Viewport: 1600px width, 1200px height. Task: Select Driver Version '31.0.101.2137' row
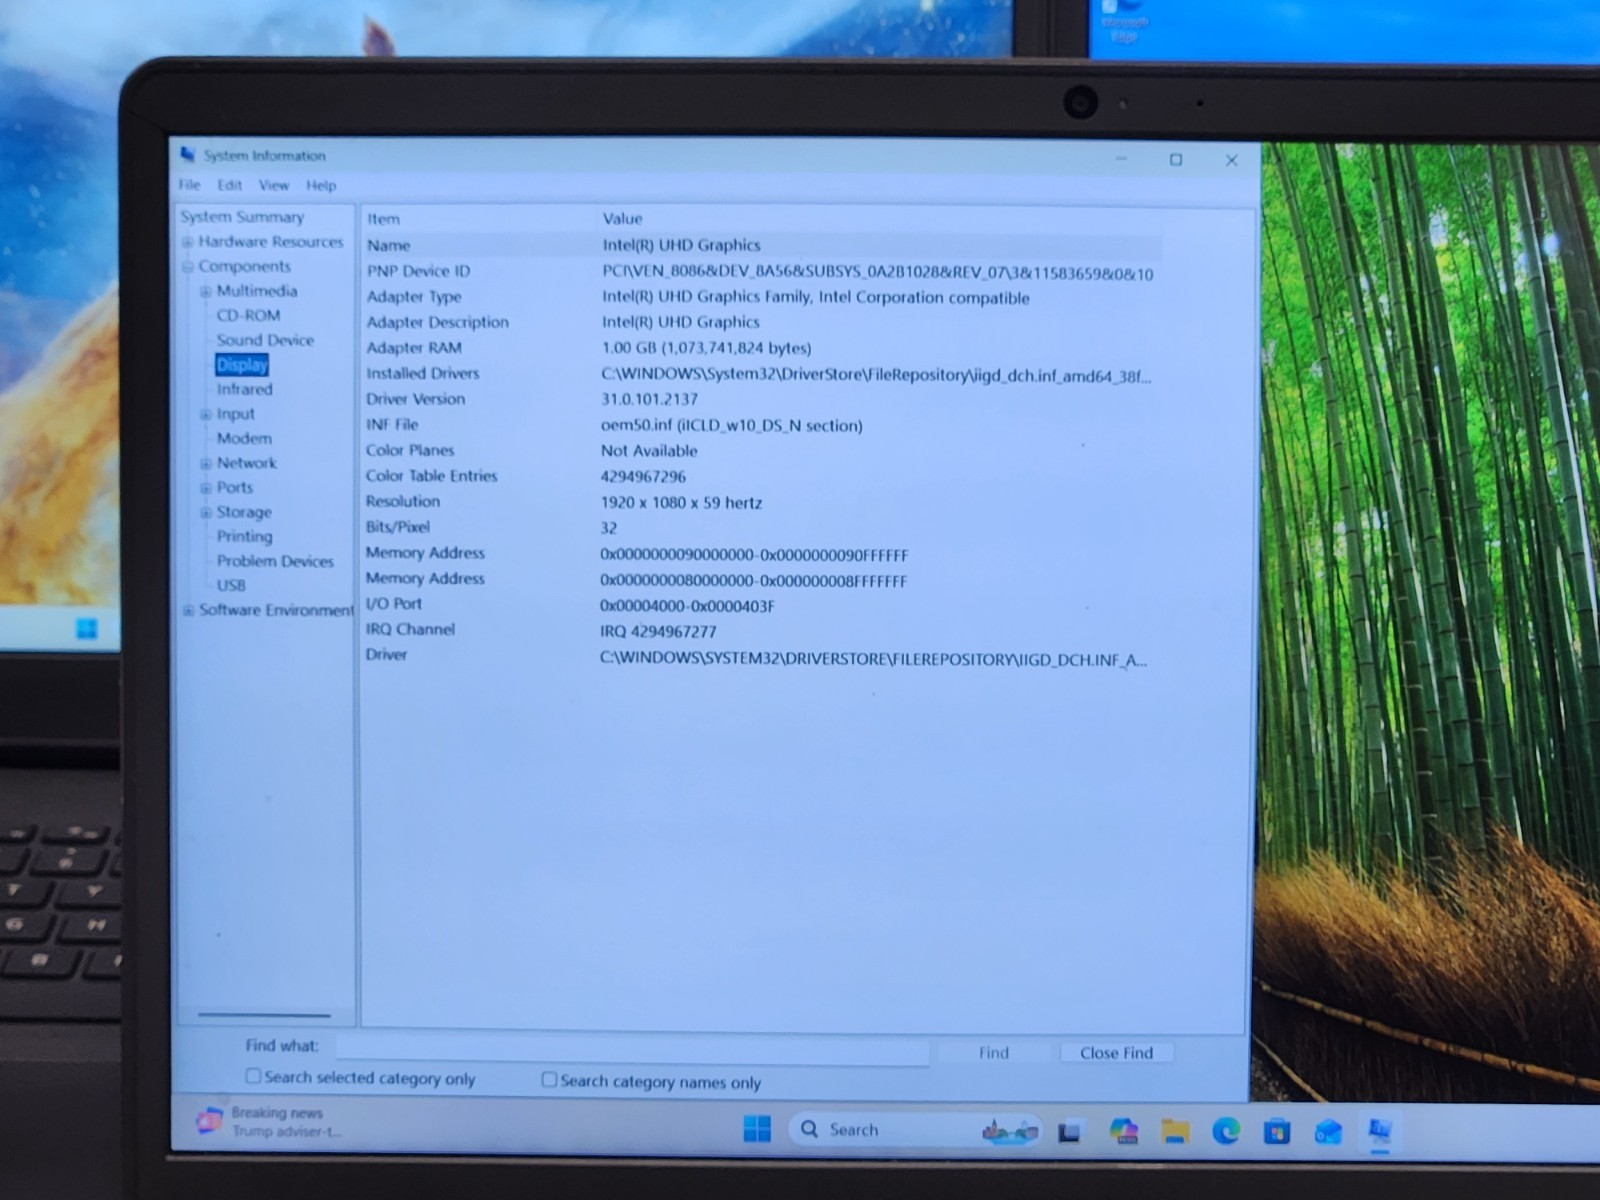click(x=762, y=399)
